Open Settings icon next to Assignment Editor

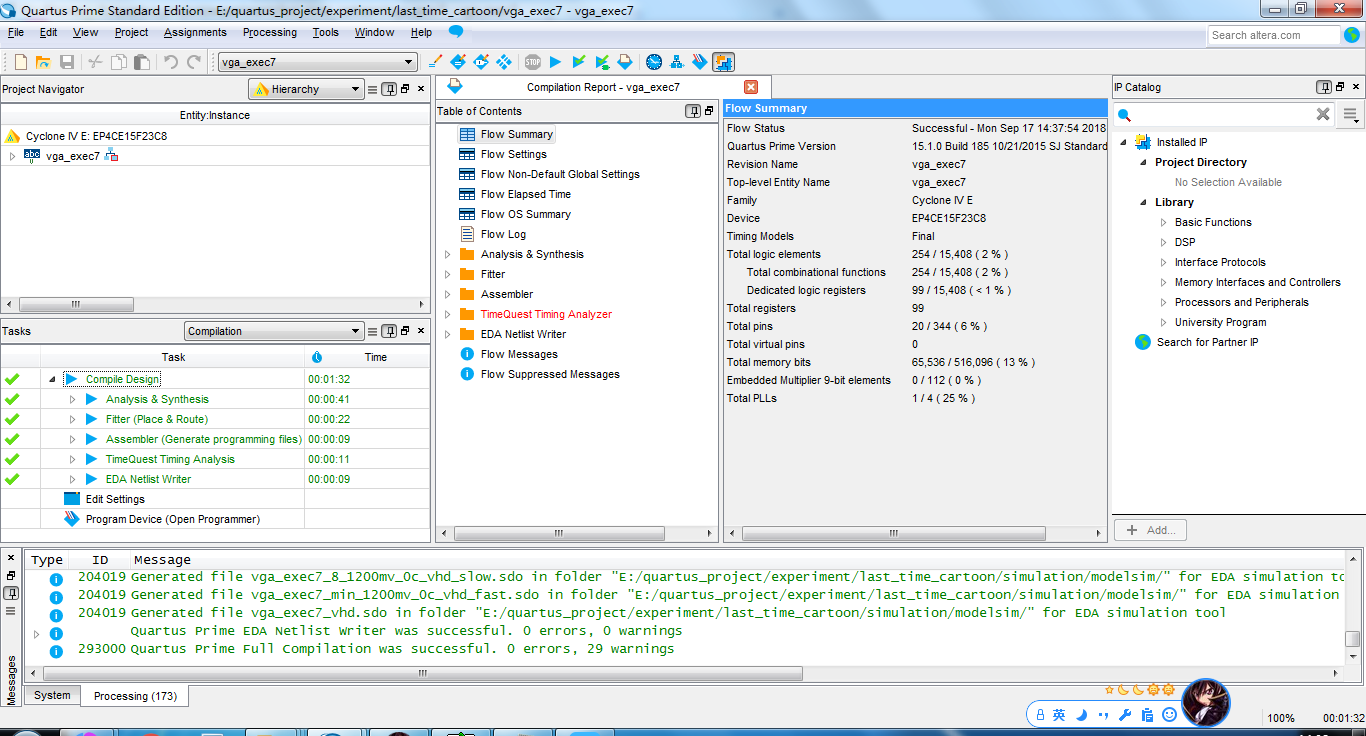[x=458, y=62]
